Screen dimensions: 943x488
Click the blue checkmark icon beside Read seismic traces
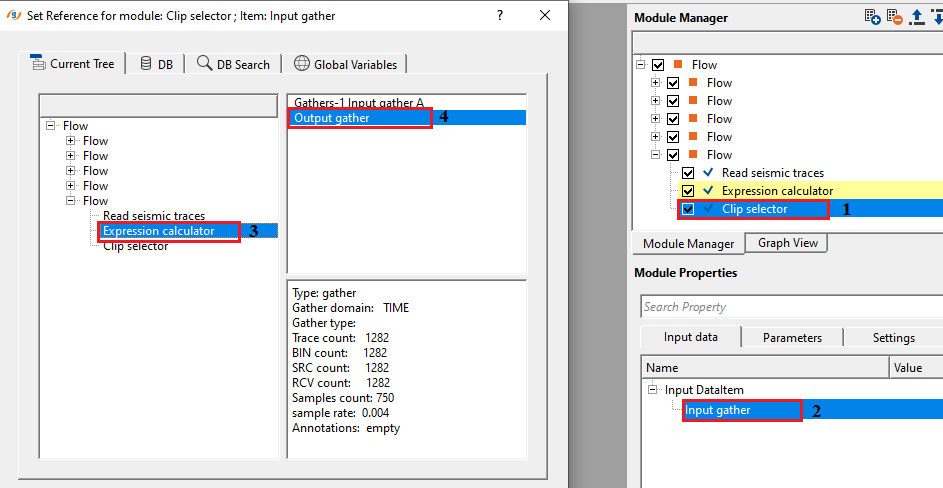[x=708, y=173]
